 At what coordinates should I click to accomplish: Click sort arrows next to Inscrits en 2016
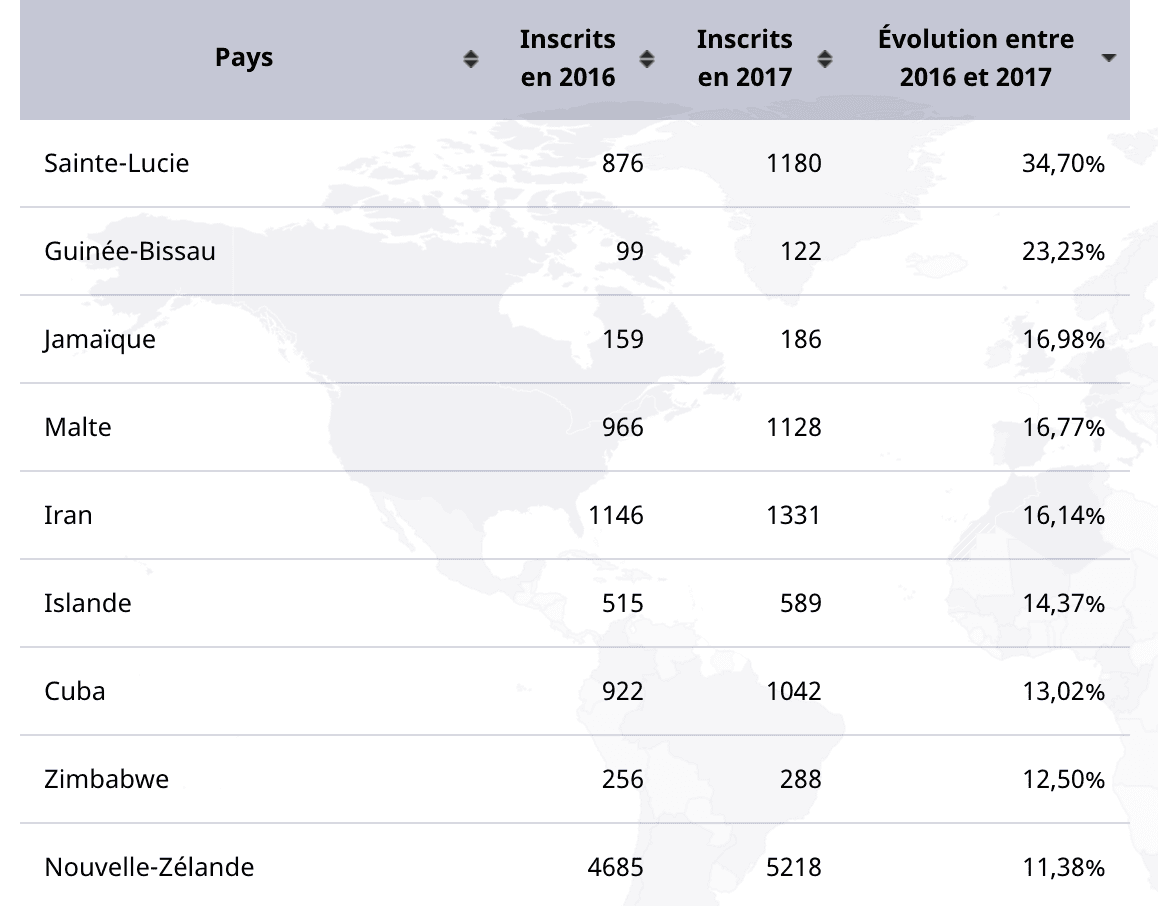tap(647, 59)
